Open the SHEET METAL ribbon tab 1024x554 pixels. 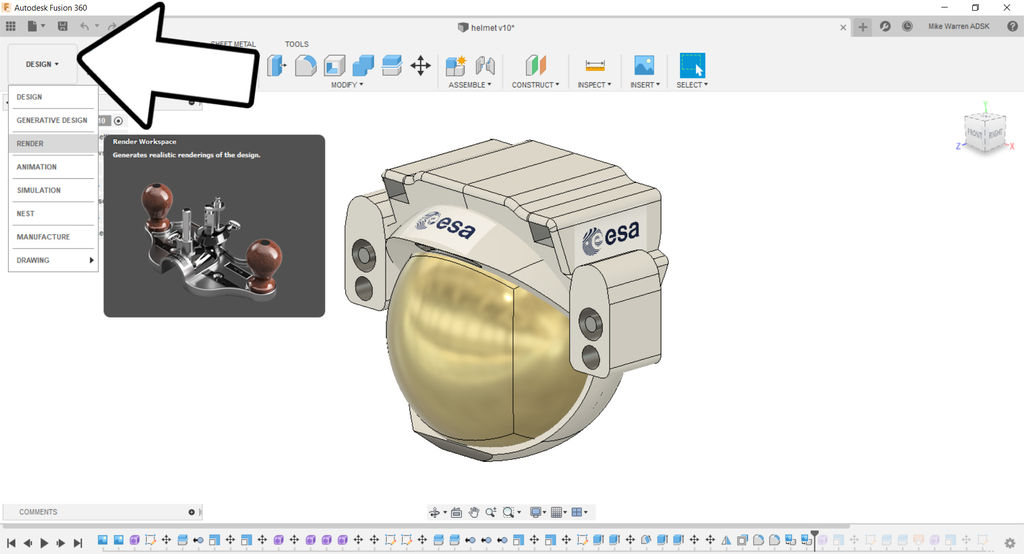tap(233, 44)
